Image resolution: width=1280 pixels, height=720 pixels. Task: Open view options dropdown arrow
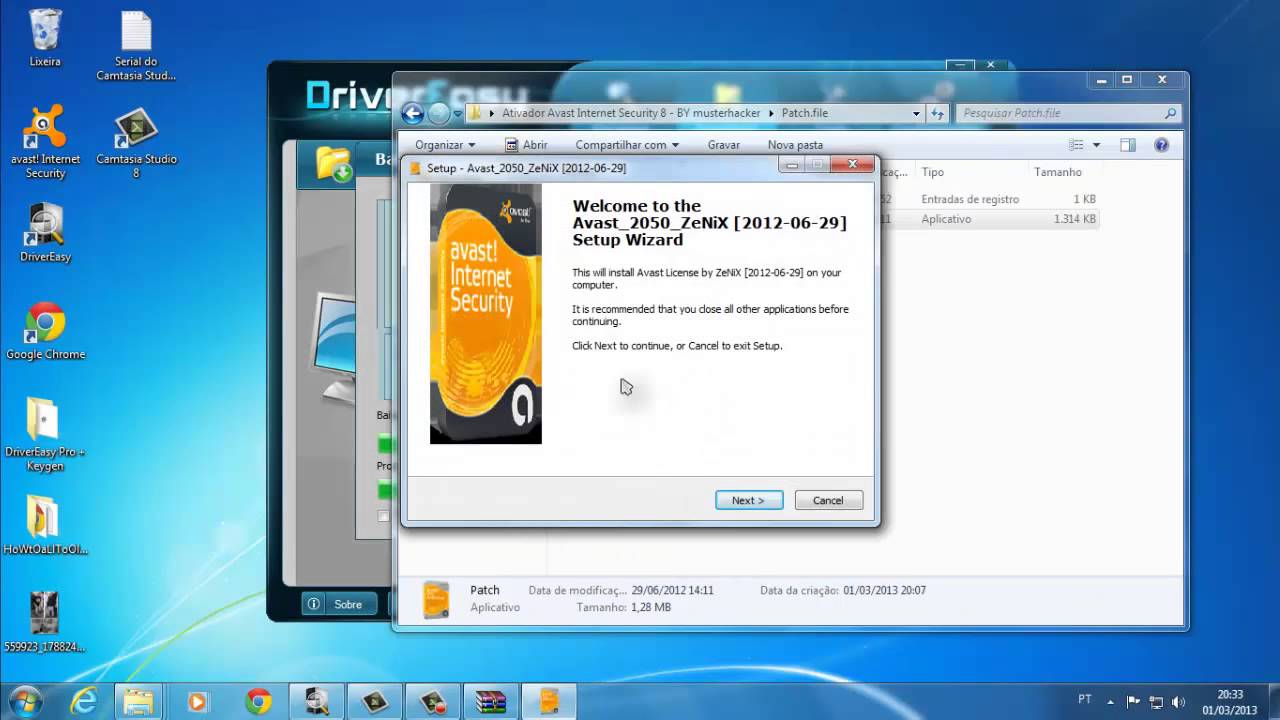[1096, 145]
